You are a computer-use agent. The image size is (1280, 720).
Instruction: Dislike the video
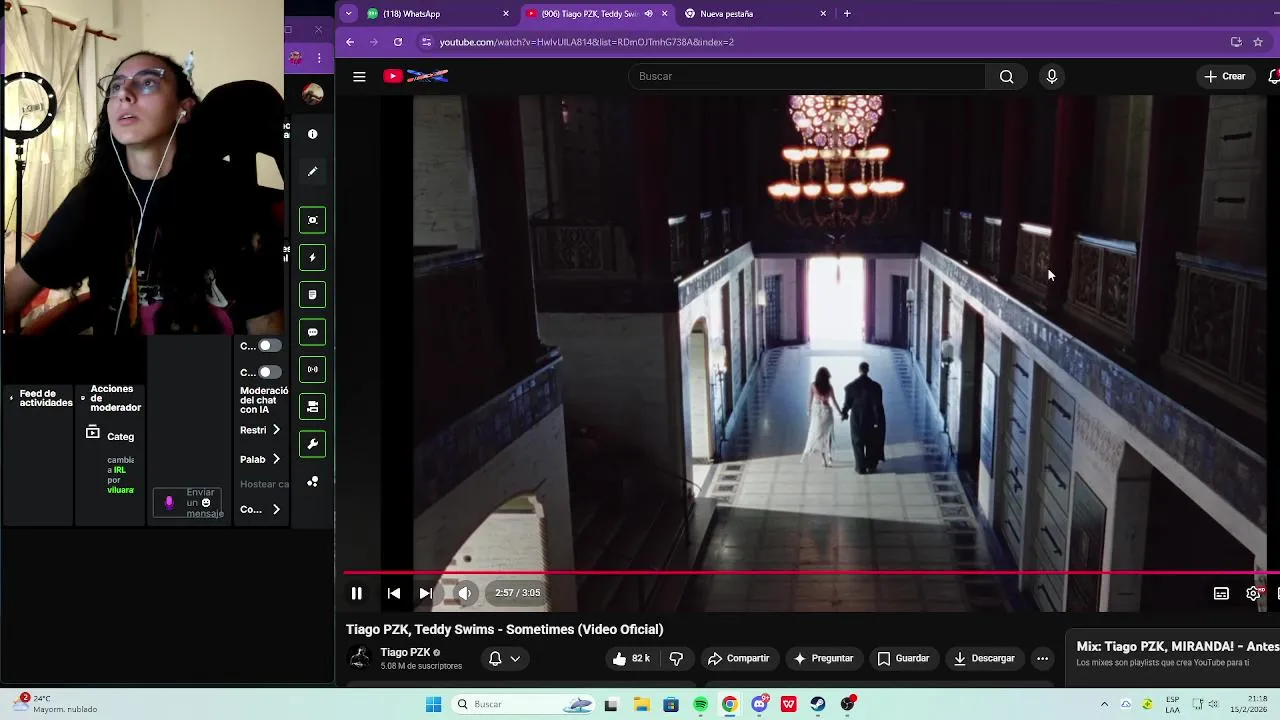coord(676,658)
